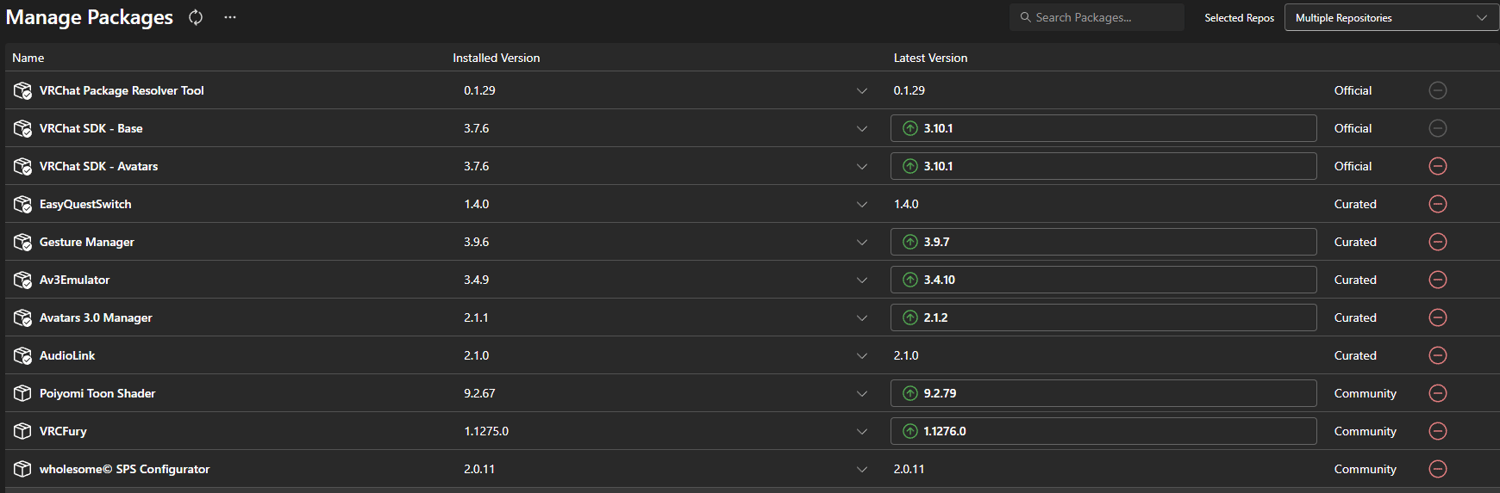
Task: Click the refresh packages icon
Action: (196, 17)
